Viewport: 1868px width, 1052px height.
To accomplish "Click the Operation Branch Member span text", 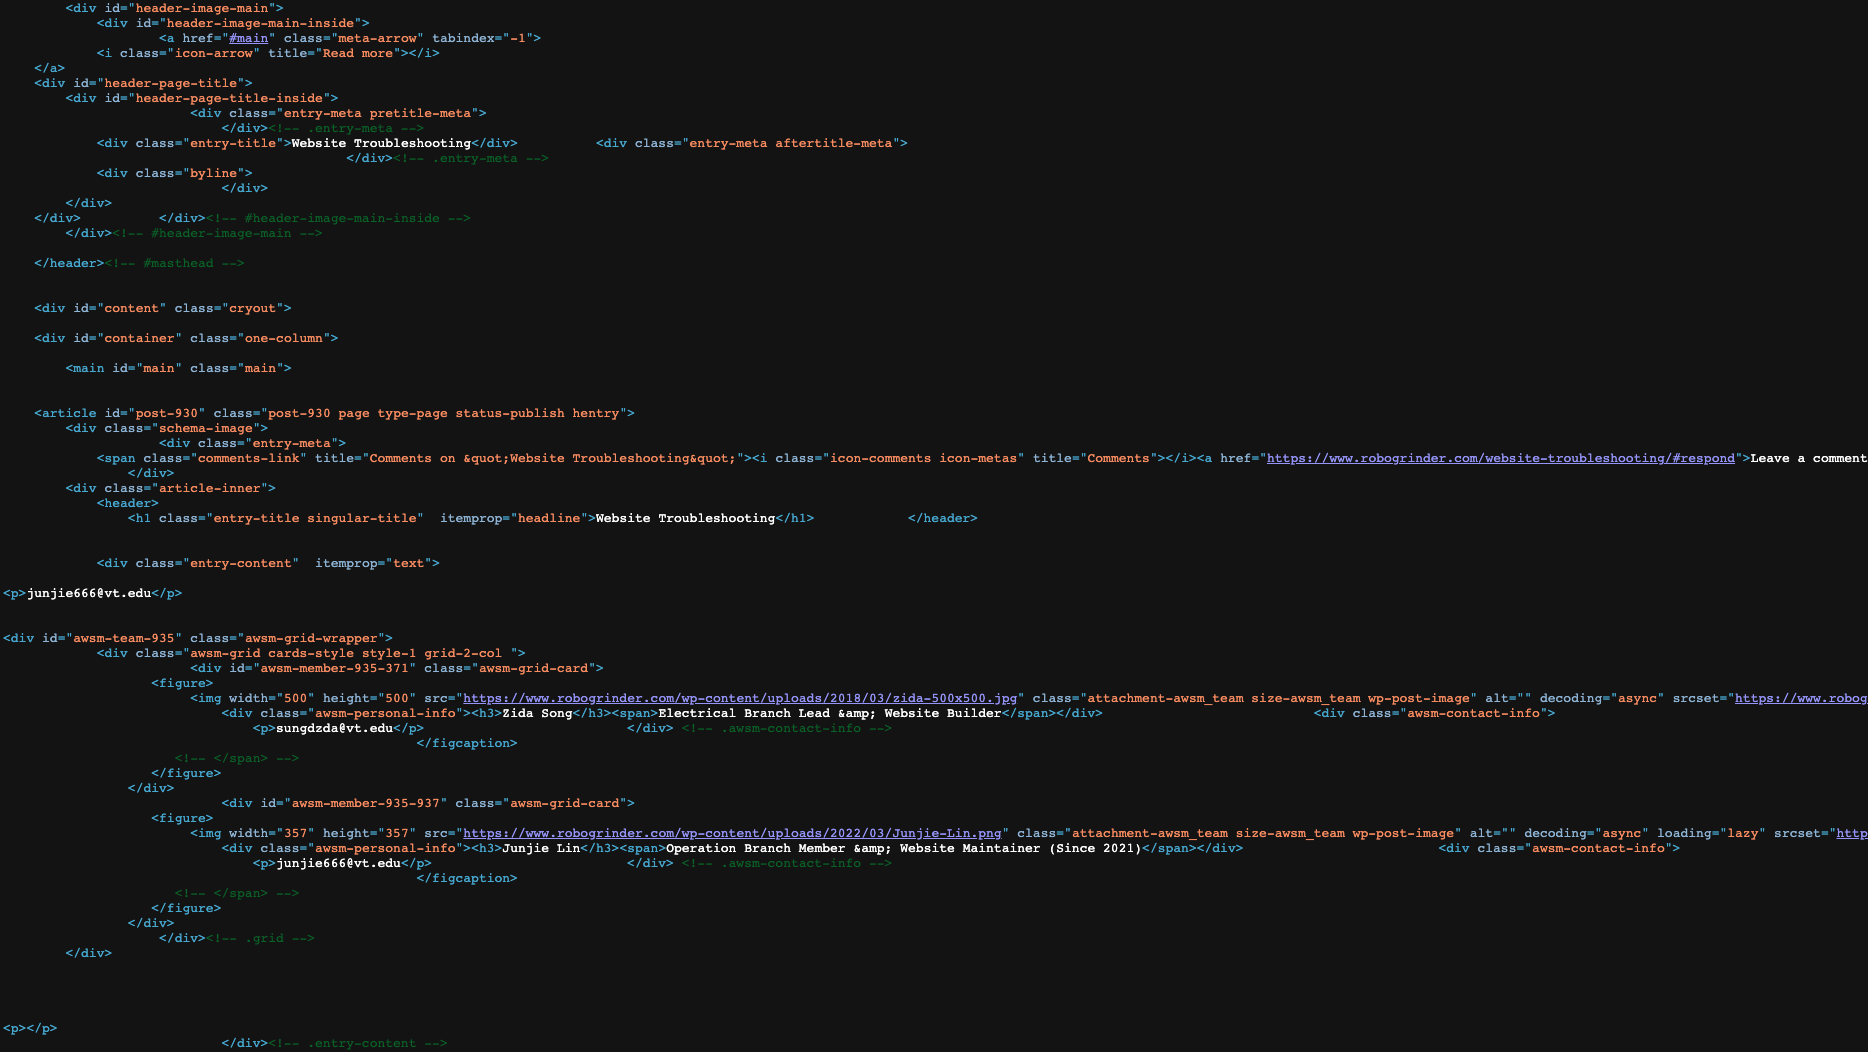I will 903,848.
